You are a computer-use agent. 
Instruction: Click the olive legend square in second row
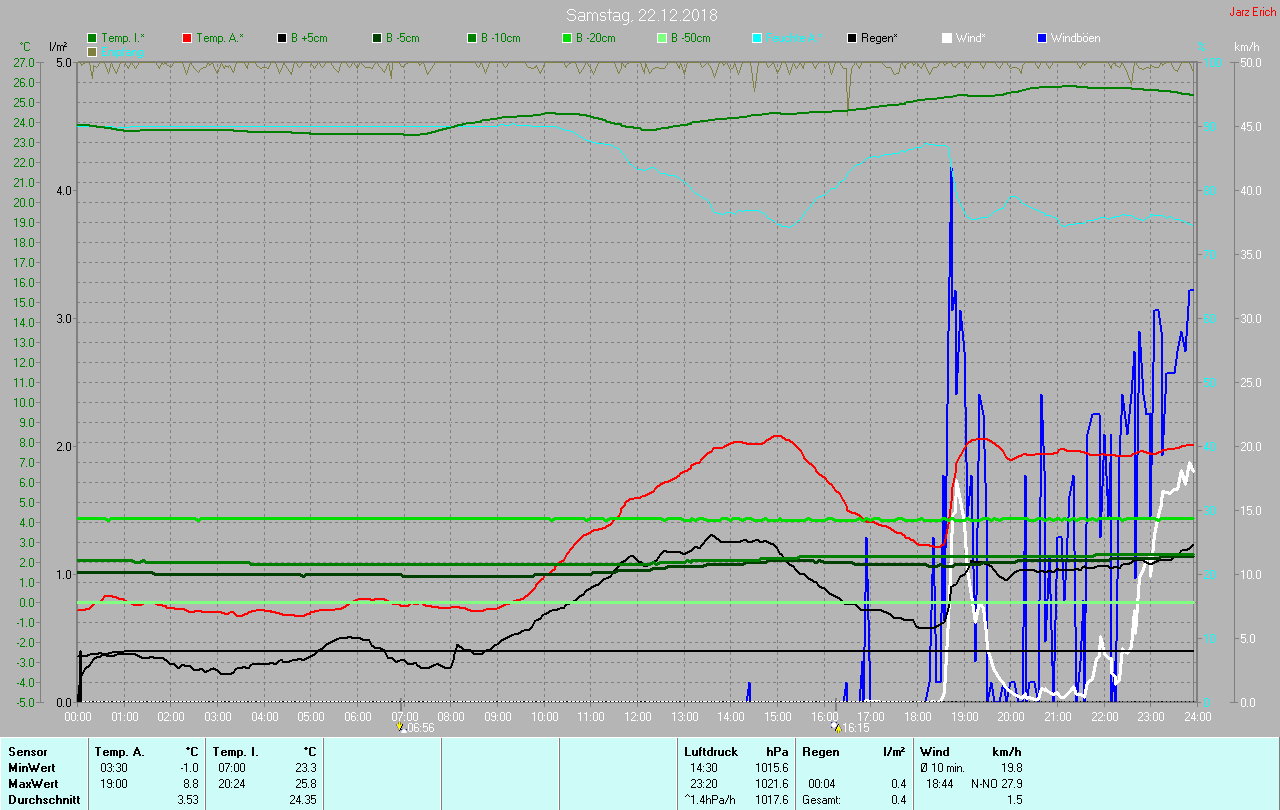click(x=93, y=51)
